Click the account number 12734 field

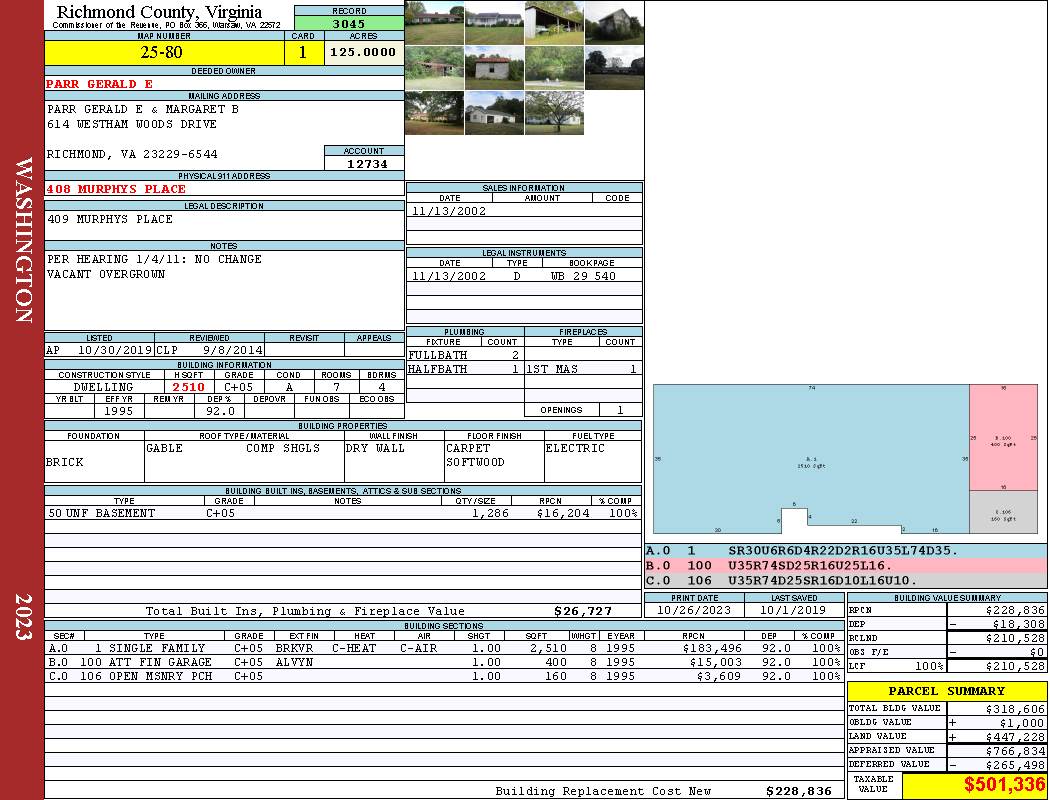(364, 164)
